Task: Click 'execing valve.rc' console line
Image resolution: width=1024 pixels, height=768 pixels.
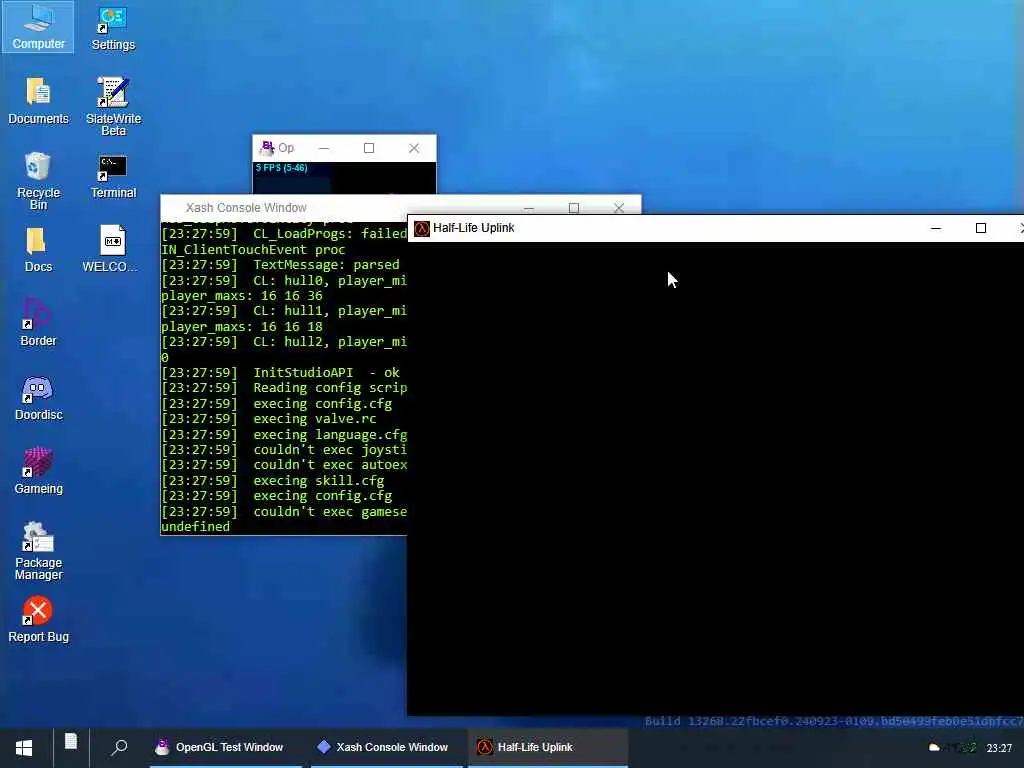Action: tap(268, 419)
